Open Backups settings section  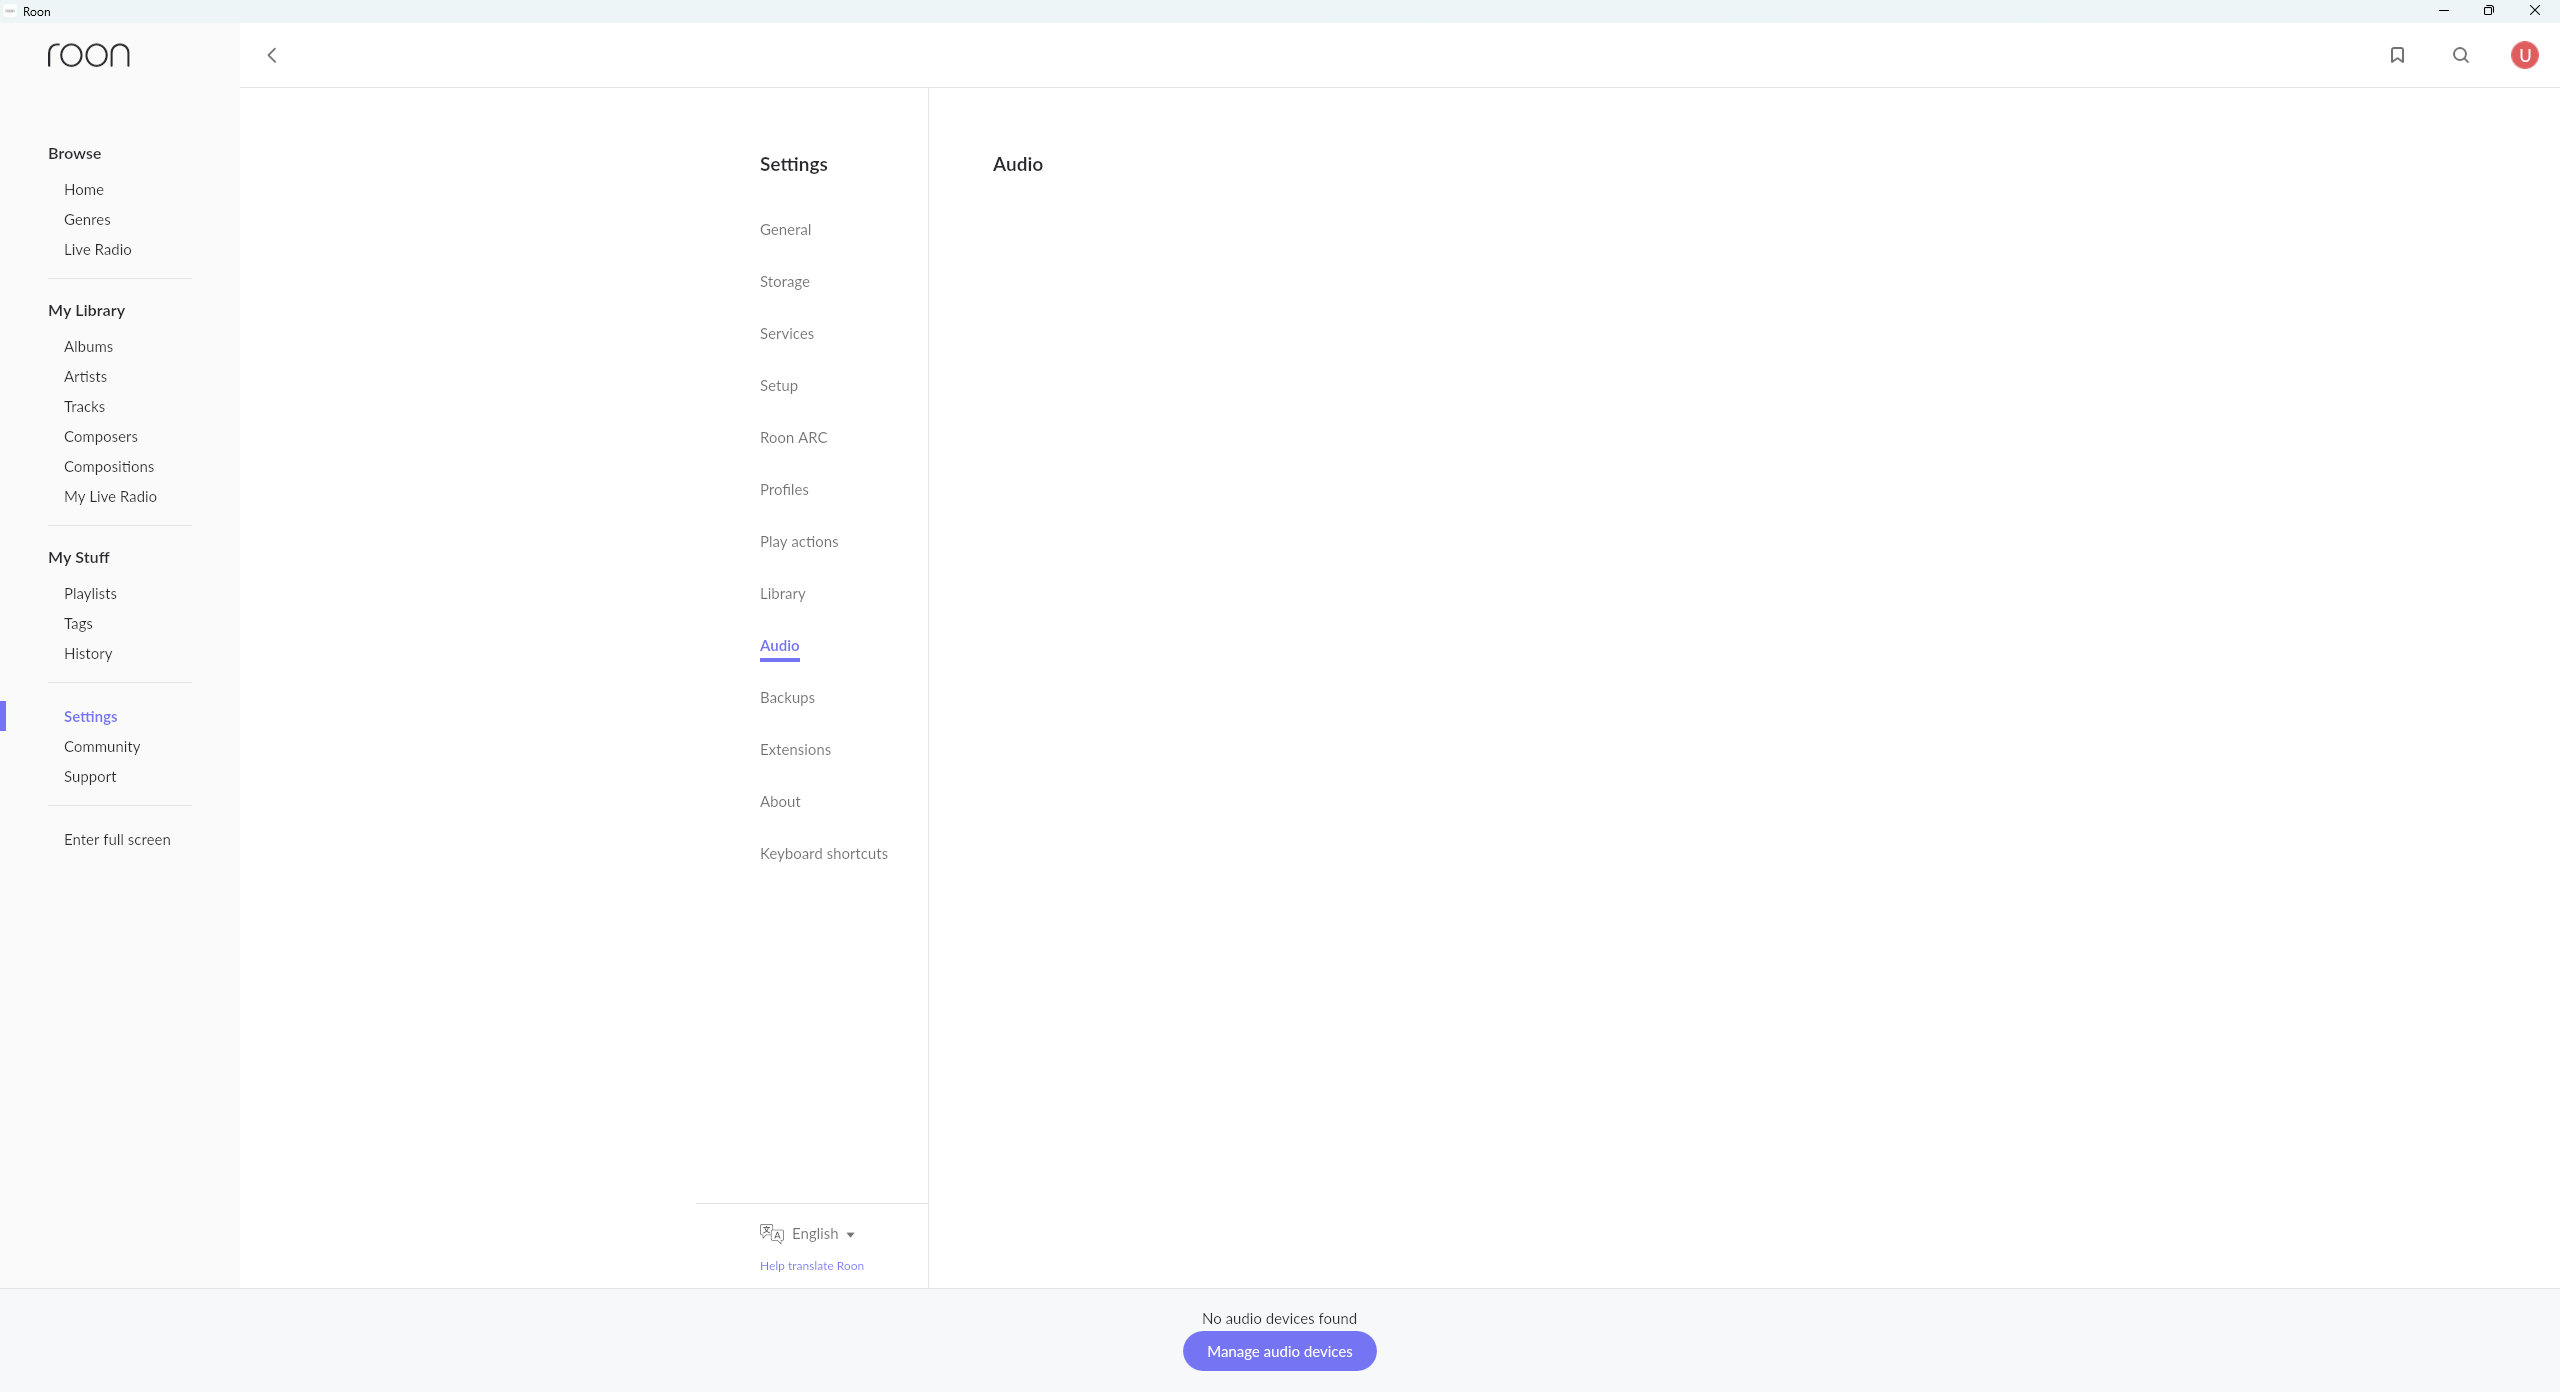click(x=787, y=697)
